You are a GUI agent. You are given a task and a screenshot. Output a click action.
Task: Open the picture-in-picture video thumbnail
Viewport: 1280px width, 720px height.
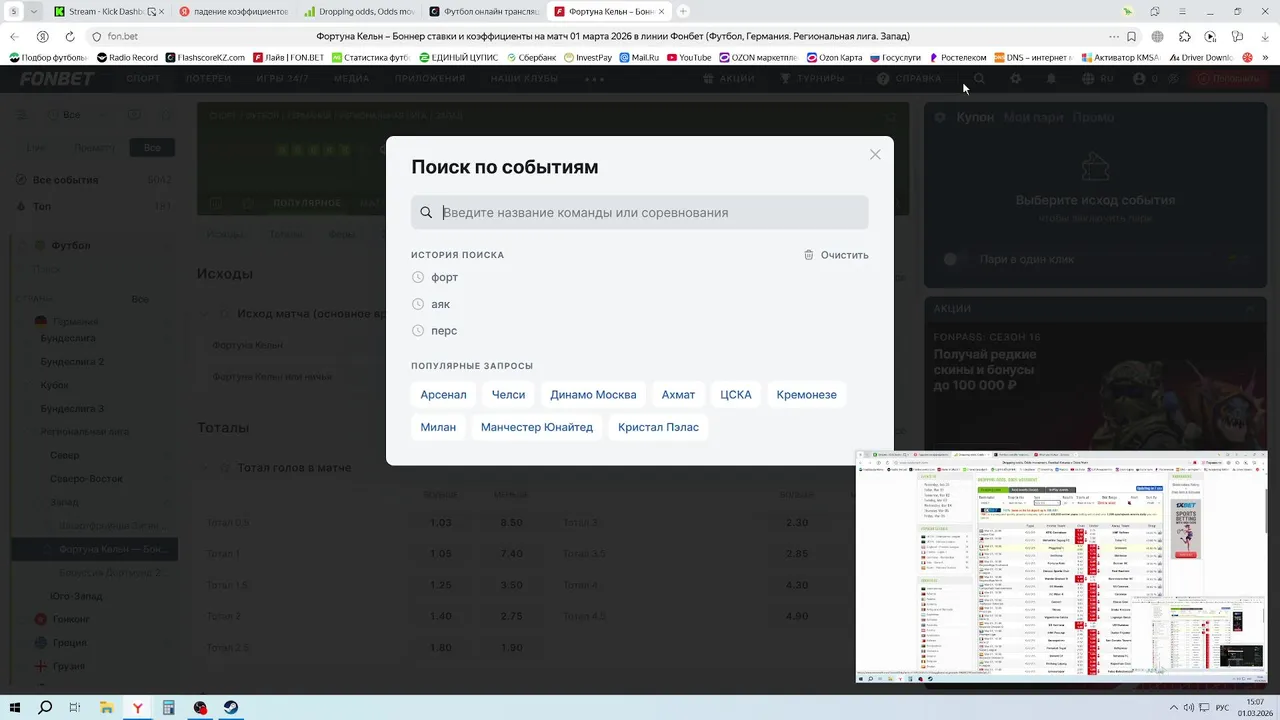(1061, 567)
